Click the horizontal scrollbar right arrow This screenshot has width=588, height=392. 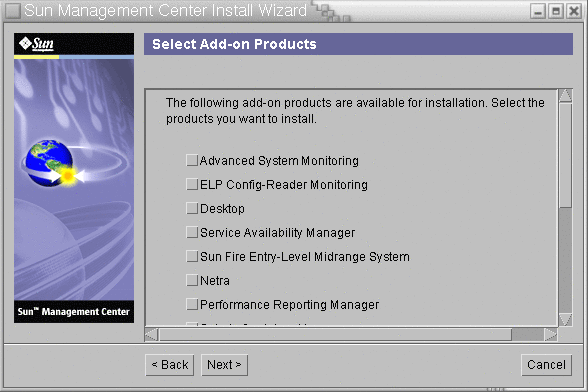550,335
